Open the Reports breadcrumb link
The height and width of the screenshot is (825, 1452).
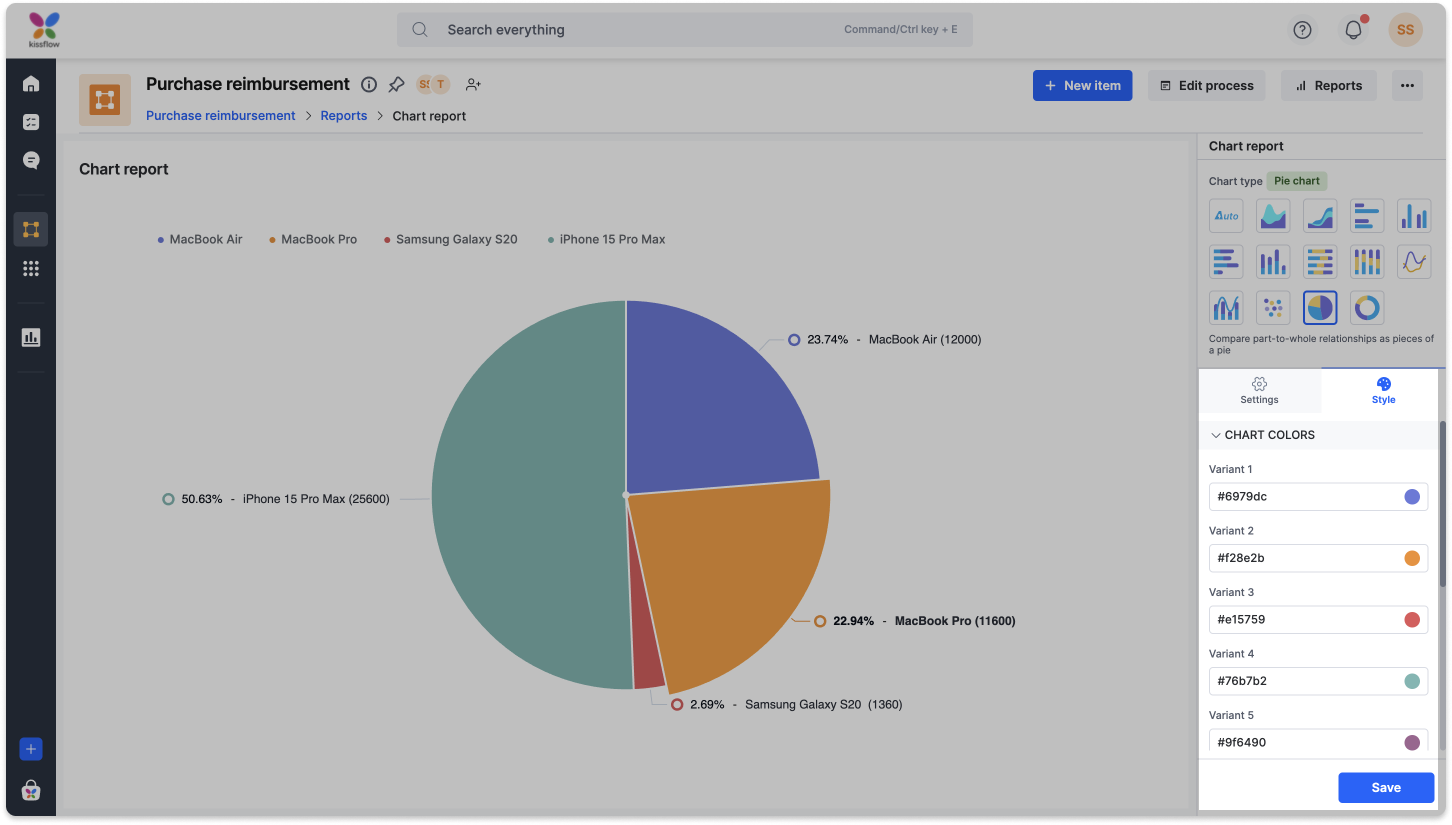344,116
